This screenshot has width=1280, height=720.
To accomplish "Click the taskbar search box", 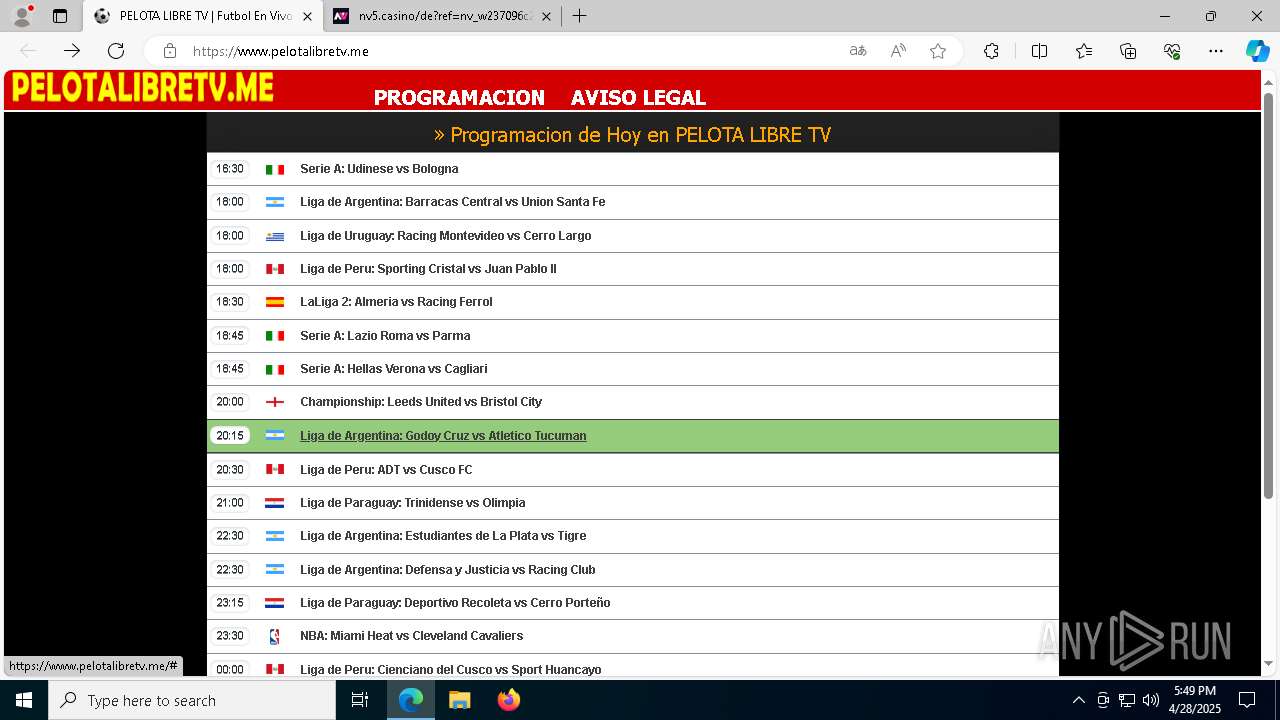I will pos(192,700).
